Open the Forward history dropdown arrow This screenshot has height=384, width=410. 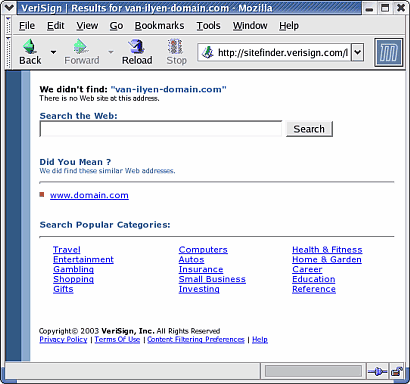111,52
